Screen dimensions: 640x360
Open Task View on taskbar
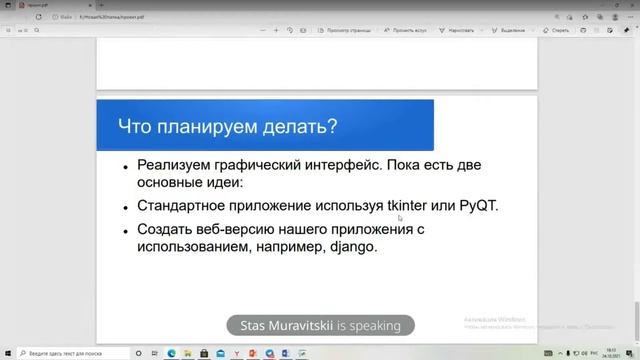click(154, 353)
